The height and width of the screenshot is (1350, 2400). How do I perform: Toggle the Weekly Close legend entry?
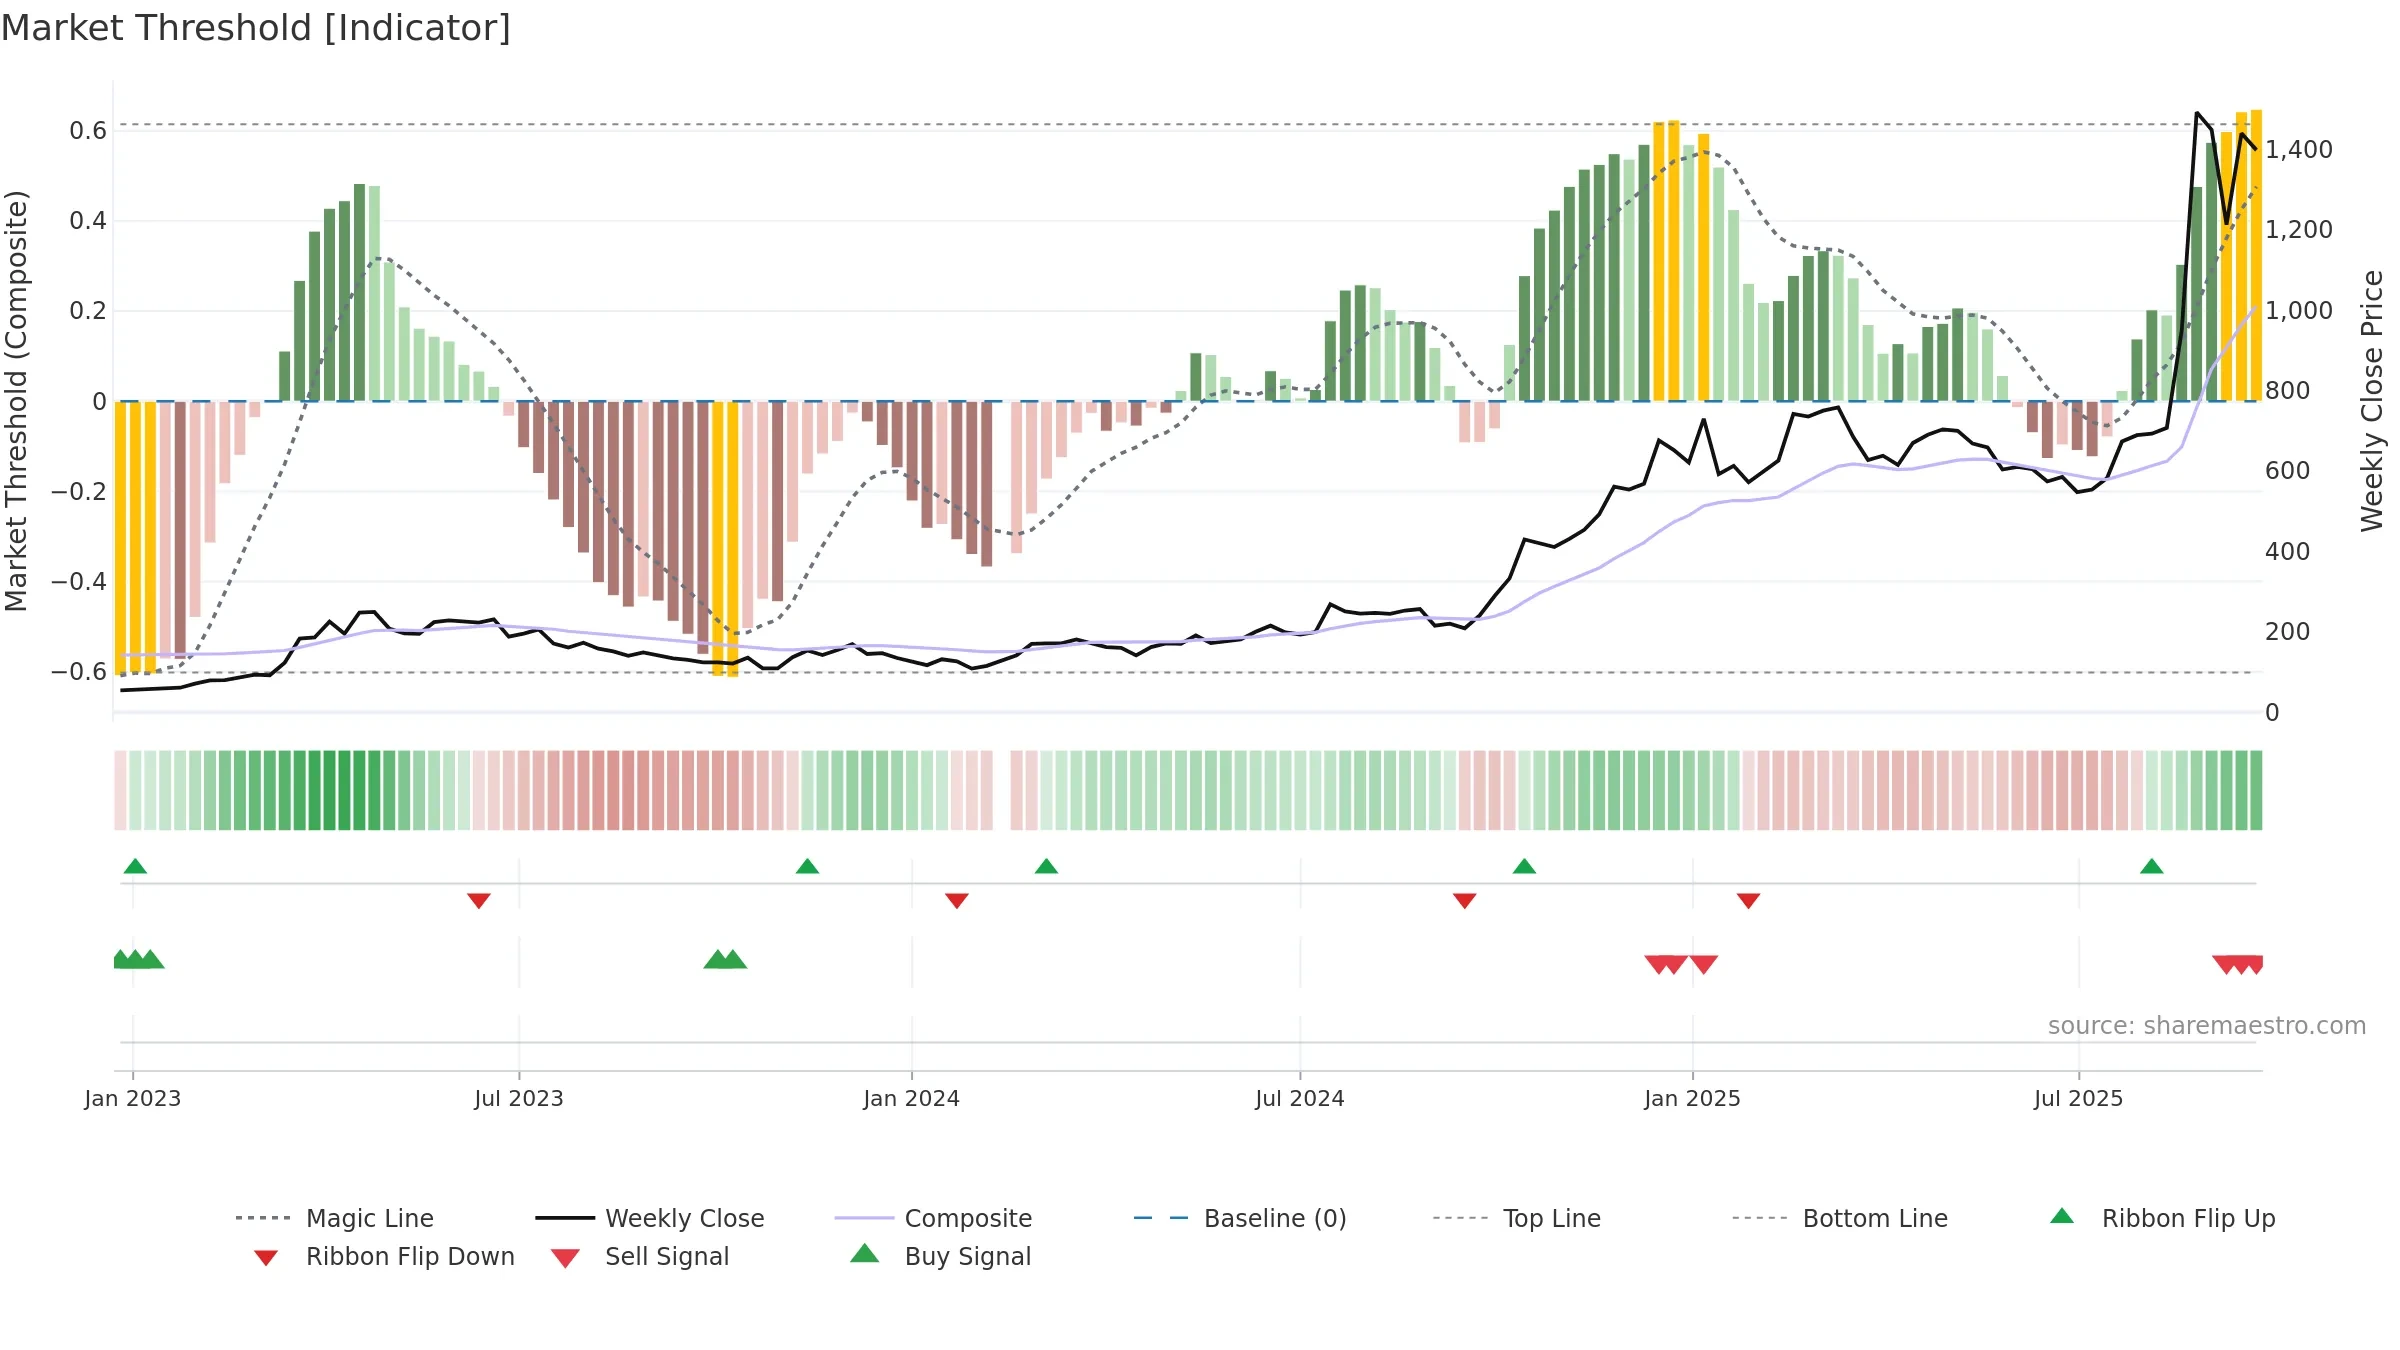pos(650,1218)
